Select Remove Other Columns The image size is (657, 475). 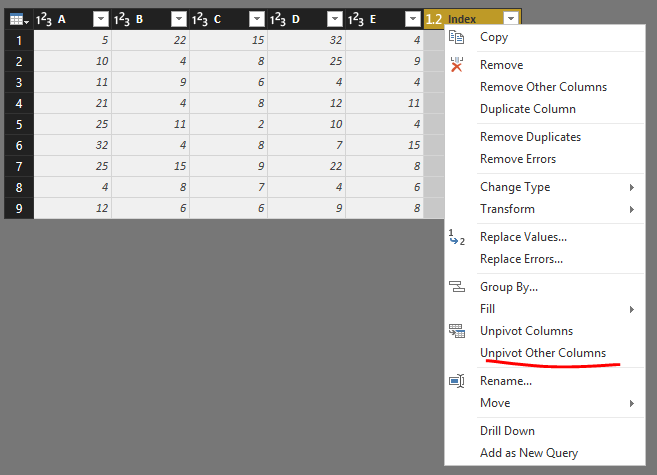click(545, 87)
